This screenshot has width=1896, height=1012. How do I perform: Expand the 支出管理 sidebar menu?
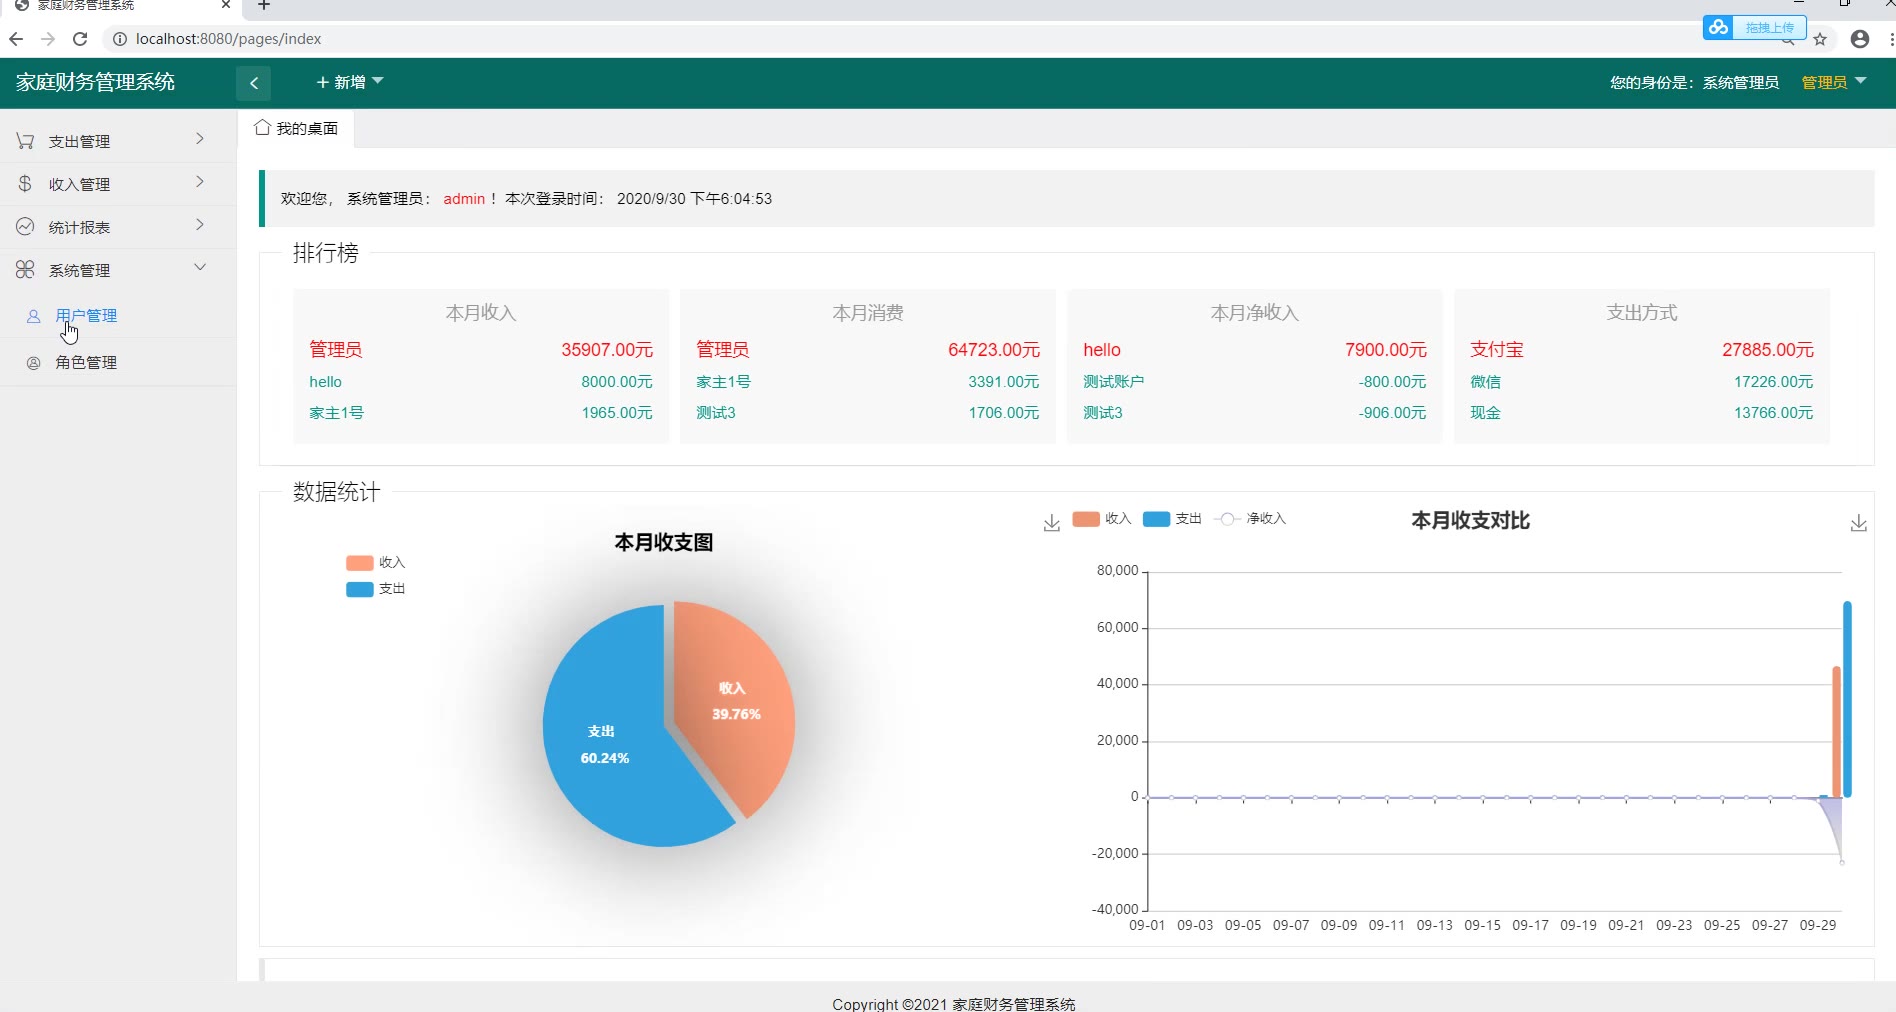coord(118,141)
